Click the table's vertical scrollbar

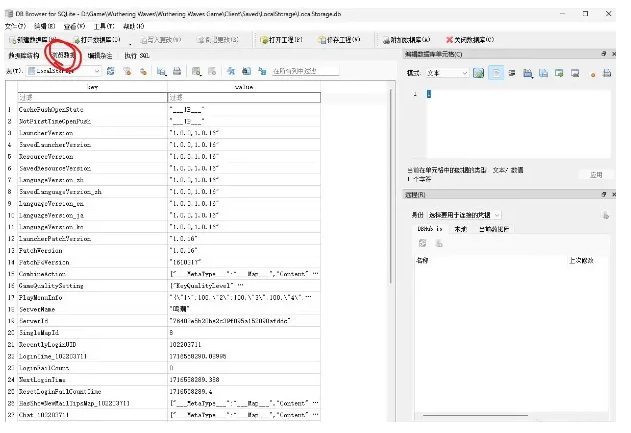(x=390, y=185)
